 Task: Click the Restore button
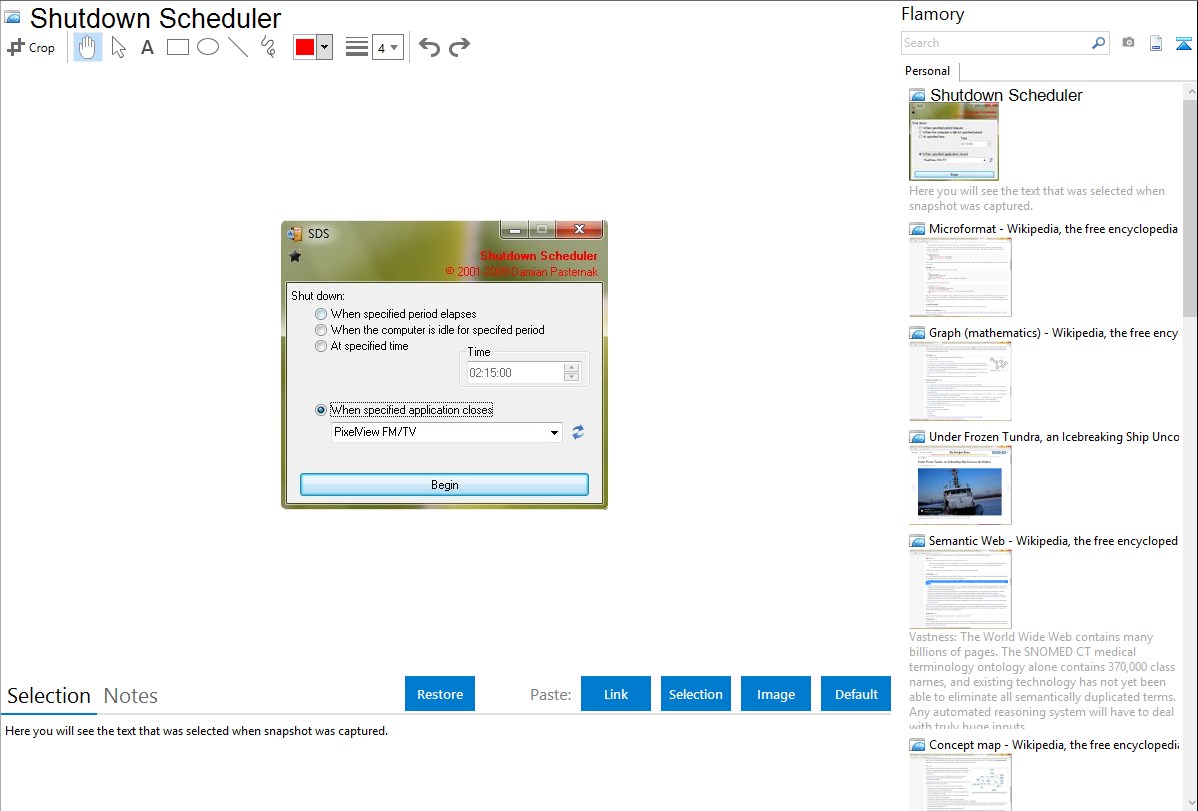(440, 694)
